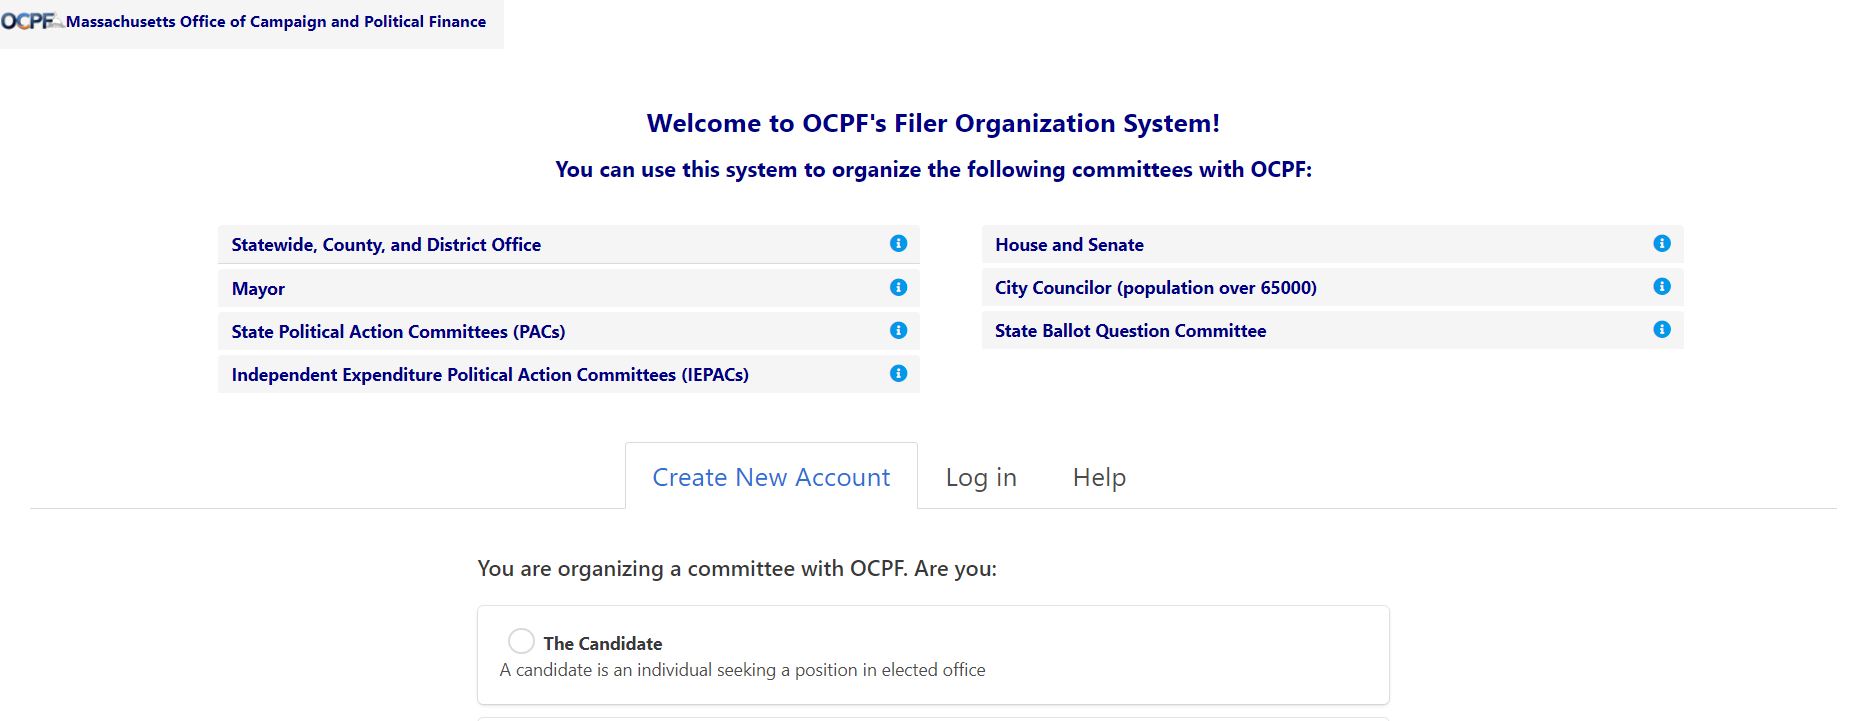Select The Candidate radio button
Viewport: 1867px width, 721px height.
coord(521,640)
